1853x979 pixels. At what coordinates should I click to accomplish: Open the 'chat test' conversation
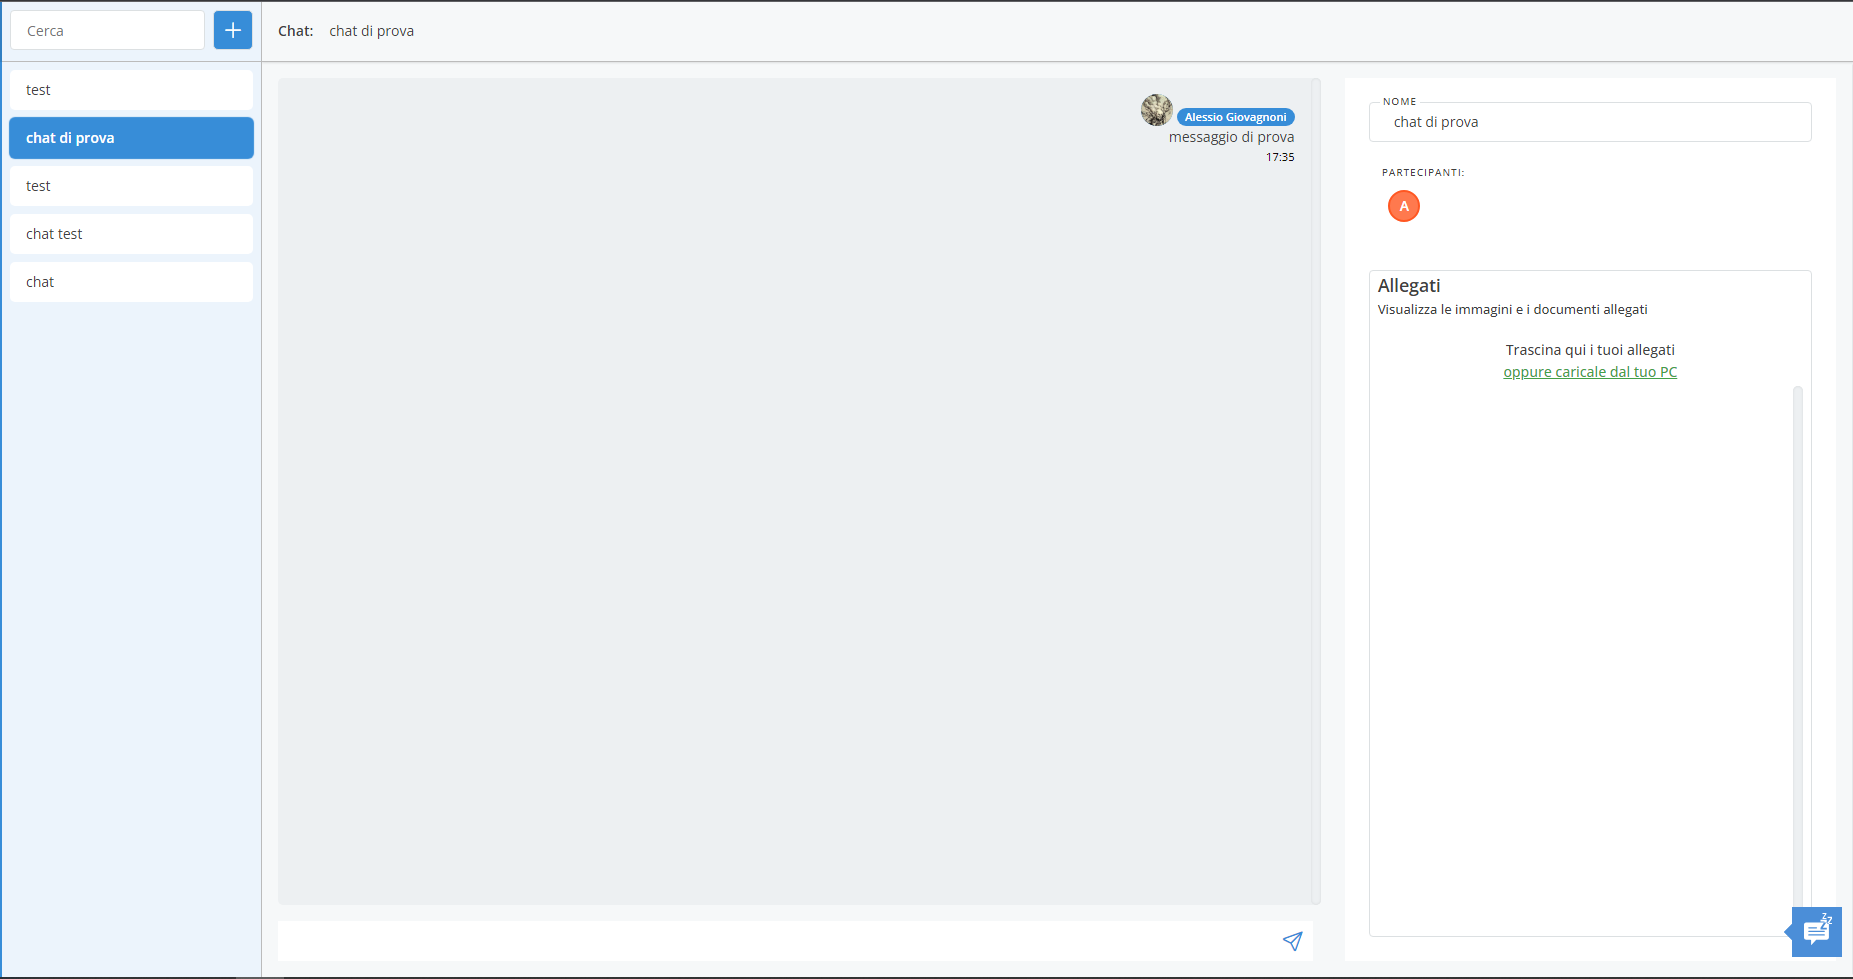131,234
